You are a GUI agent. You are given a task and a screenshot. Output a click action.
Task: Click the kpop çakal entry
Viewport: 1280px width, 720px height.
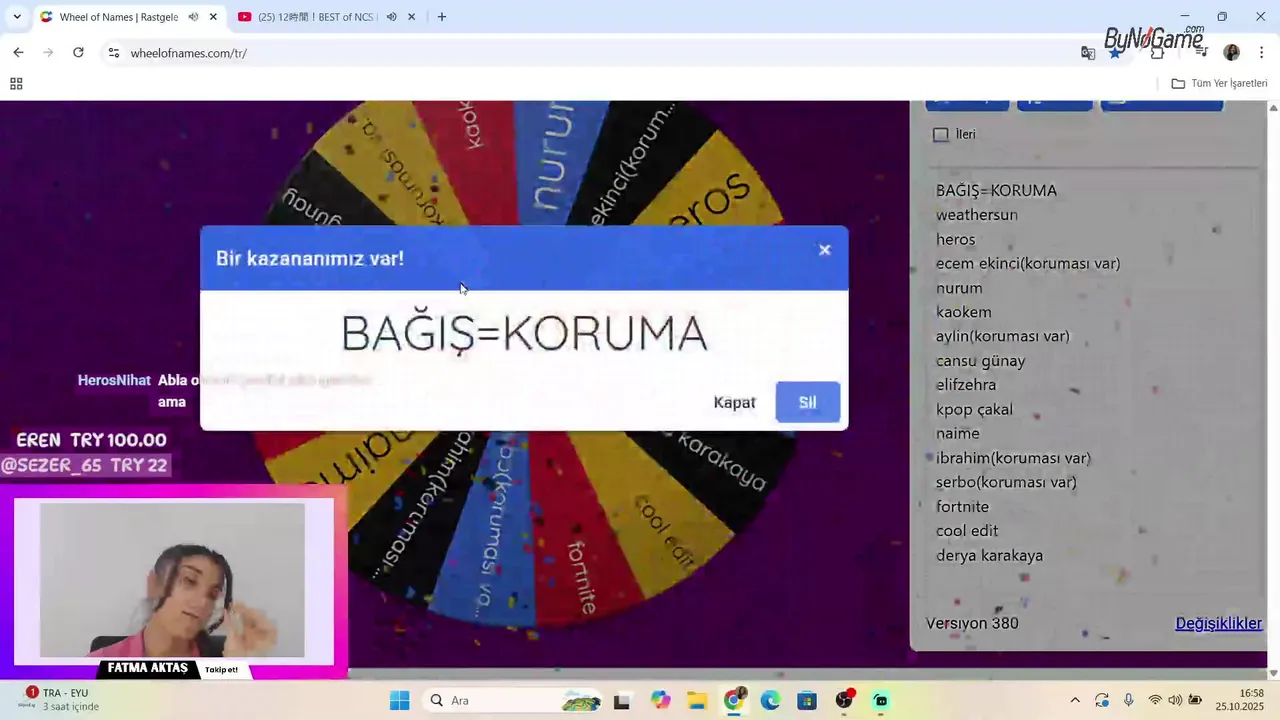point(974,409)
